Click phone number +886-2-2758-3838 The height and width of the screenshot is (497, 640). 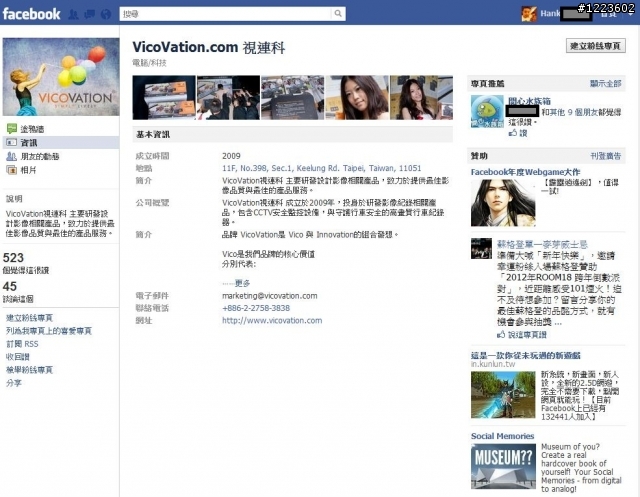click(x=256, y=308)
